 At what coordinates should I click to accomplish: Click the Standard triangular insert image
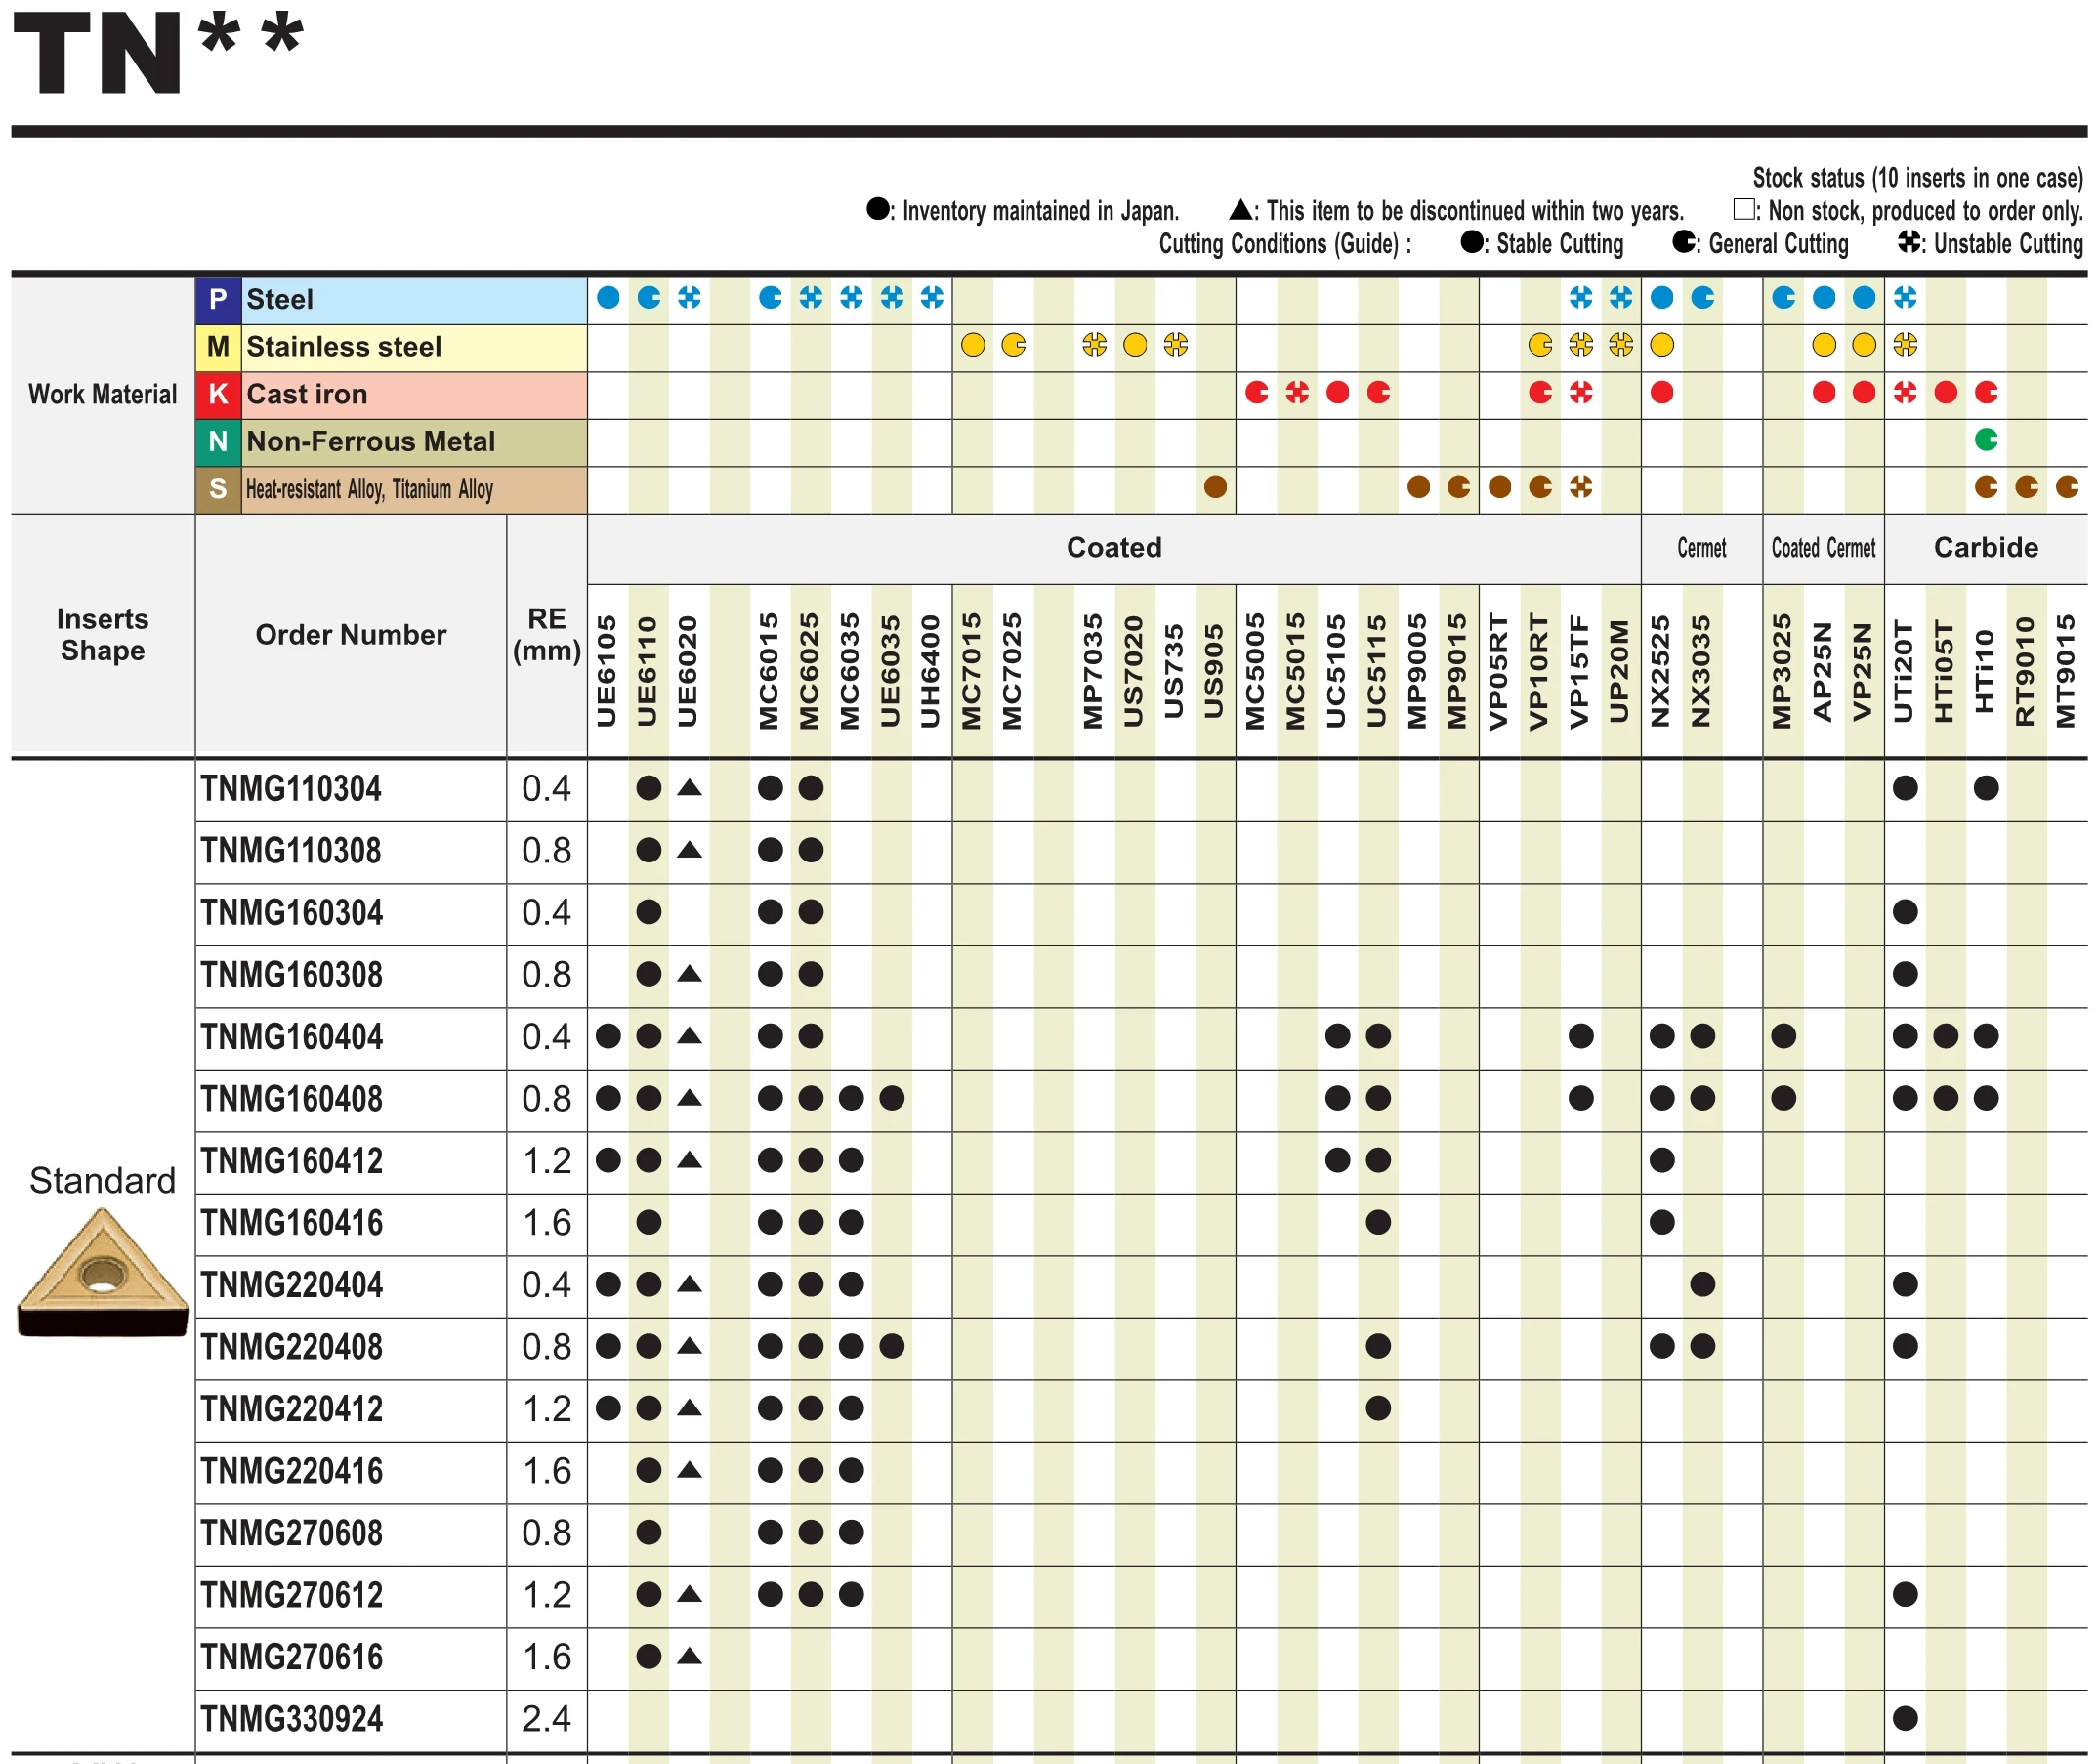pyautogui.click(x=103, y=1272)
